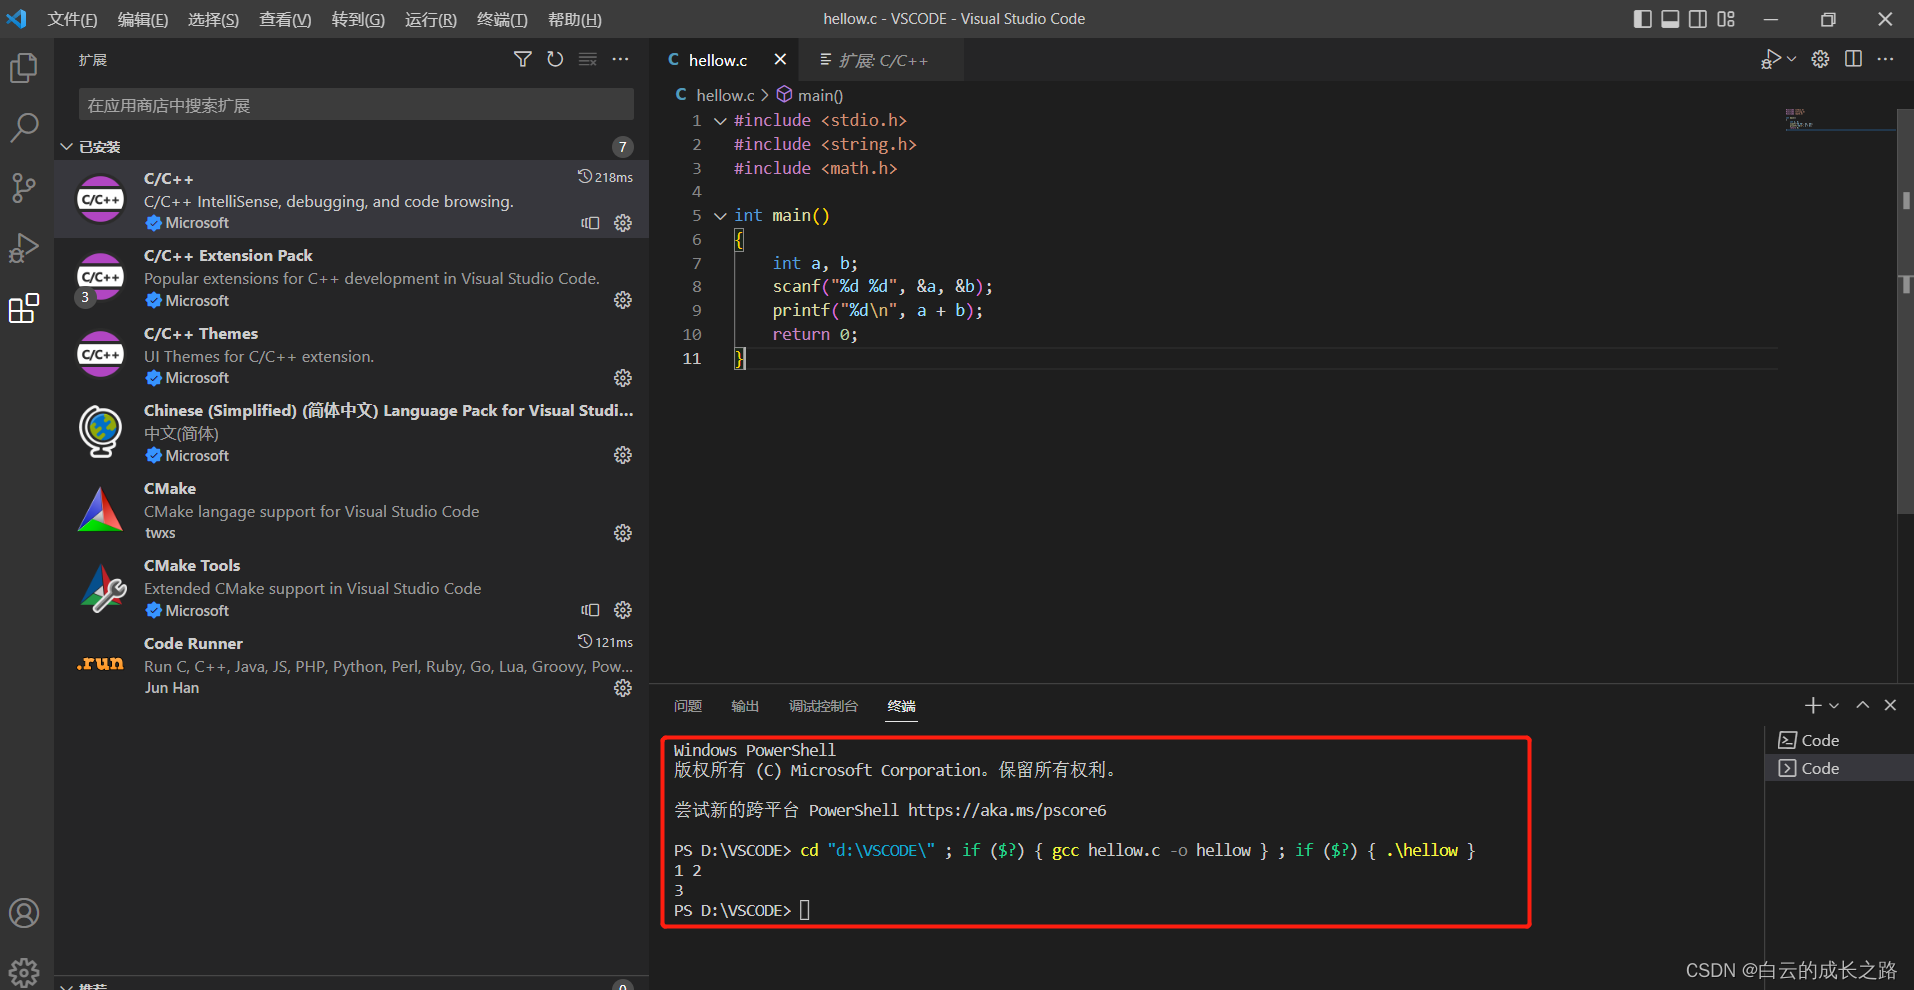Open the 终端(T) menu

point(502,20)
